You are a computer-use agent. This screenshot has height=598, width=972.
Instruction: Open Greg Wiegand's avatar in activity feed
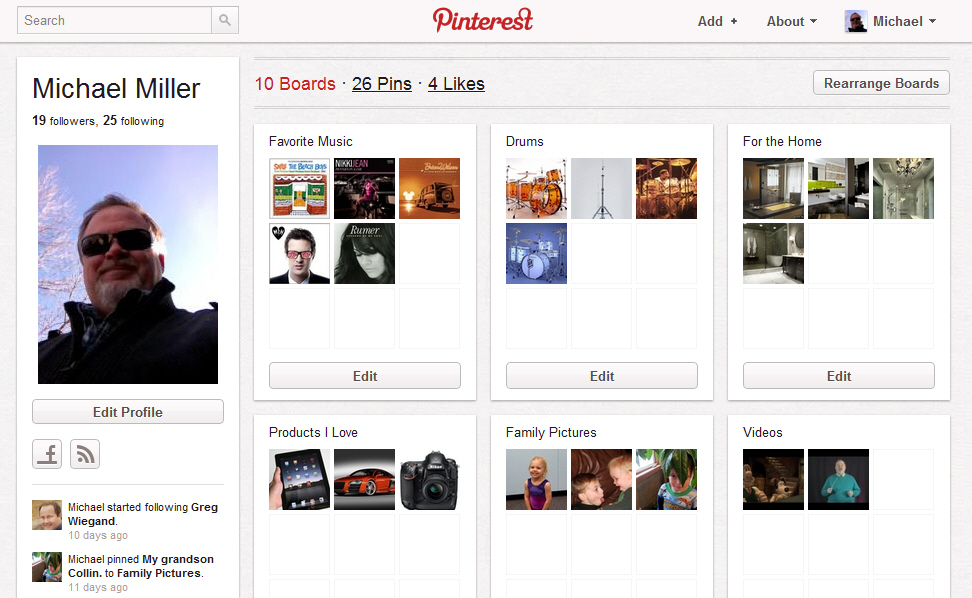[47, 516]
